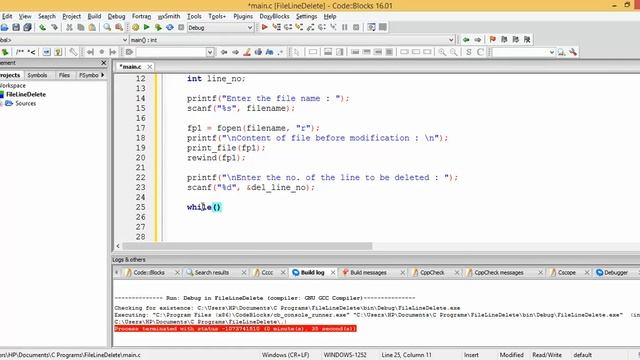Select the FileLineDelete project in tree

coord(26,94)
